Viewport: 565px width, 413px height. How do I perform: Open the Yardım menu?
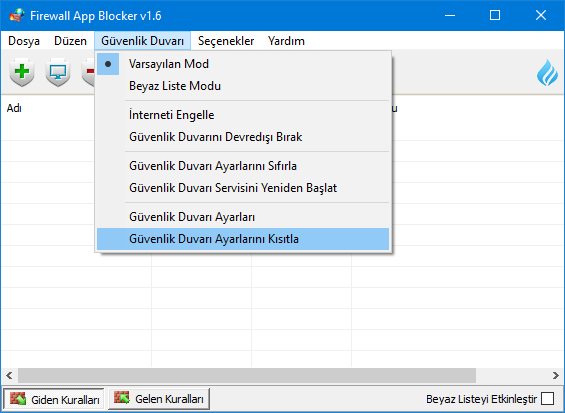coord(286,41)
